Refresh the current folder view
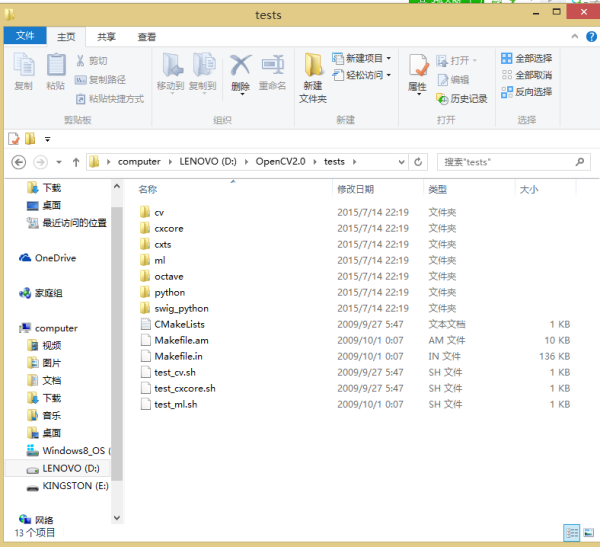Image resolution: width=600 pixels, height=547 pixels. point(418,162)
